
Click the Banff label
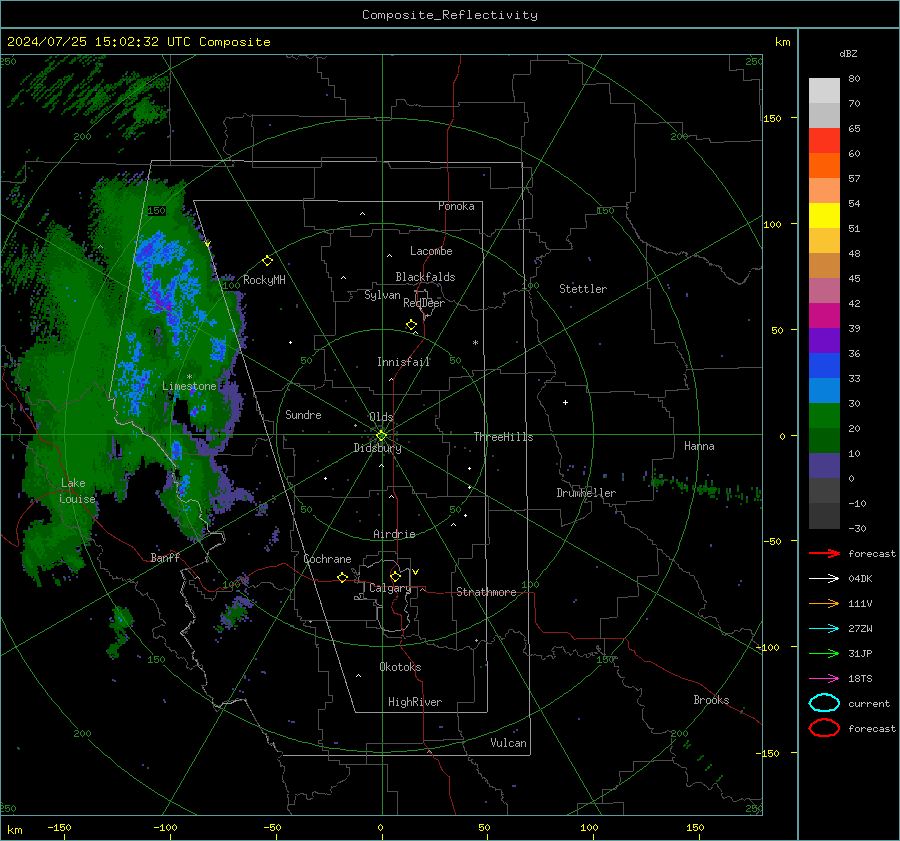(165, 557)
